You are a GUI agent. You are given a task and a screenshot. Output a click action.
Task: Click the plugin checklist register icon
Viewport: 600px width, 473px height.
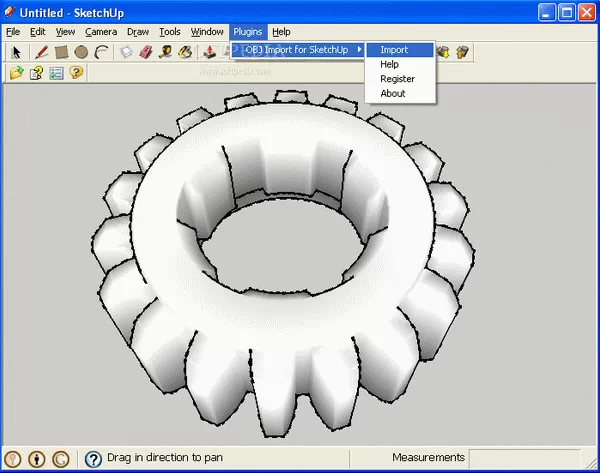(56, 72)
